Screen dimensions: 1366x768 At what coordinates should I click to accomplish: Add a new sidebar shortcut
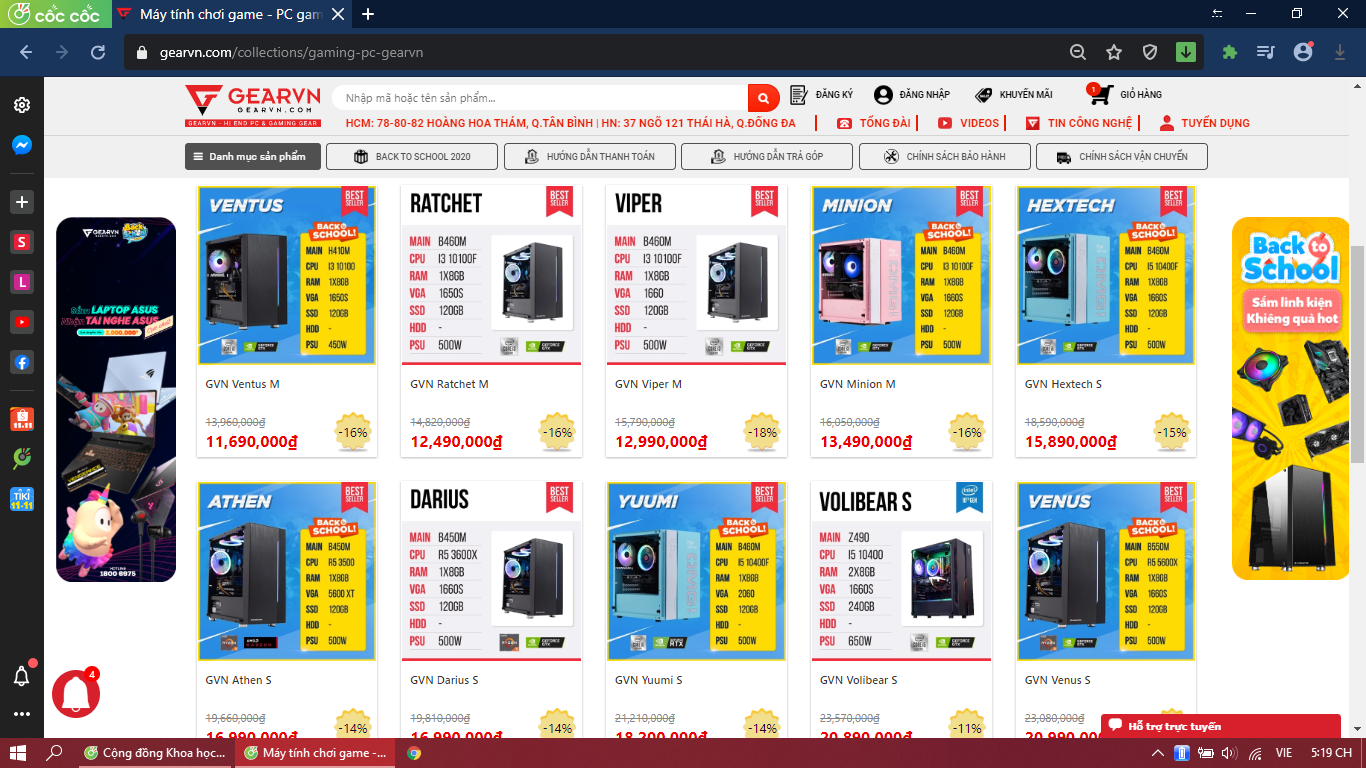coord(21,202)
